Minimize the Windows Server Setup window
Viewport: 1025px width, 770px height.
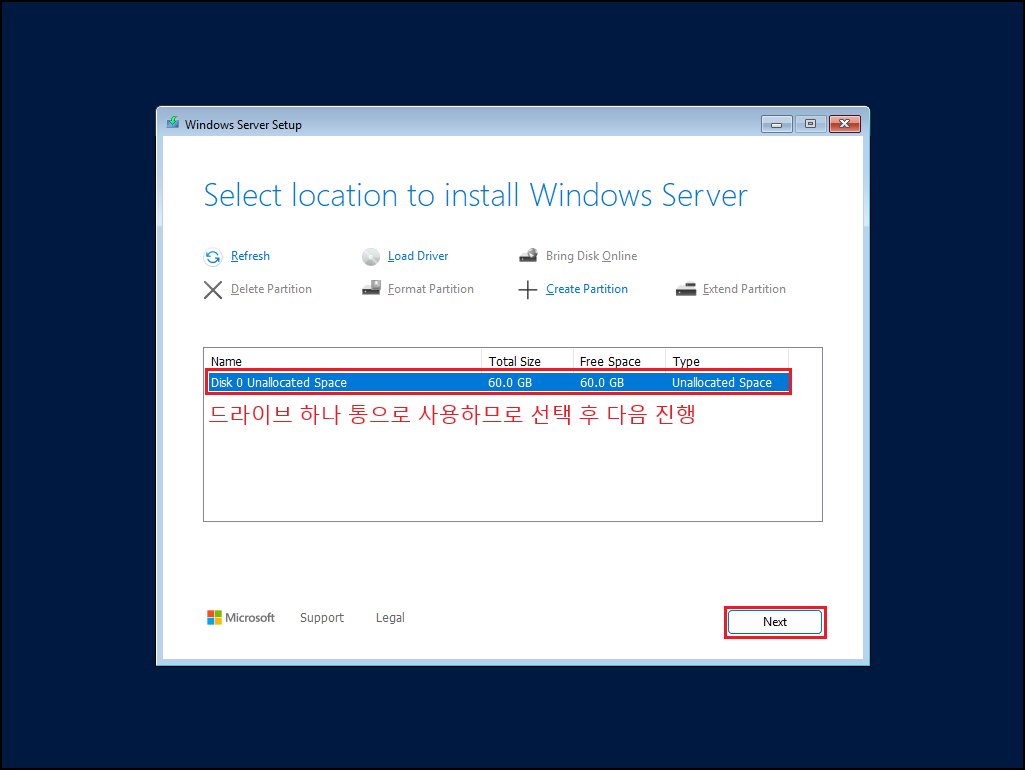pos(777,124)
